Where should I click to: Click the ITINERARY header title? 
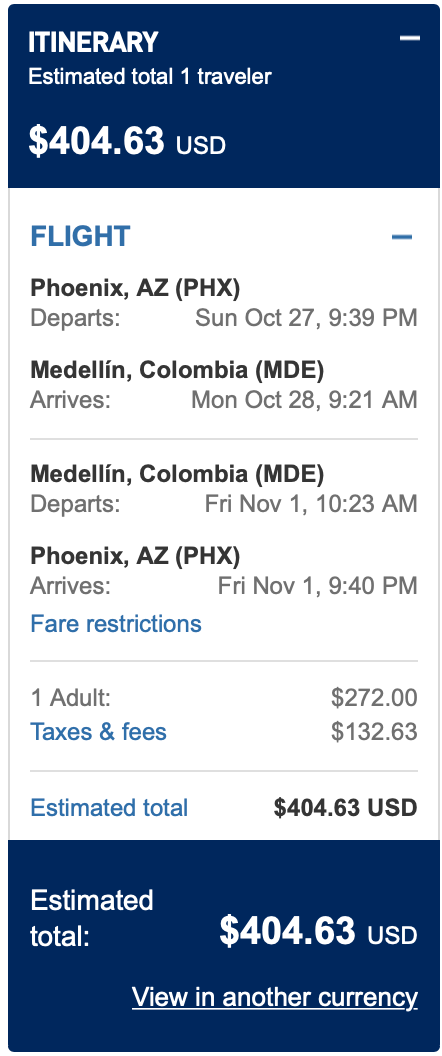(93, 42)
